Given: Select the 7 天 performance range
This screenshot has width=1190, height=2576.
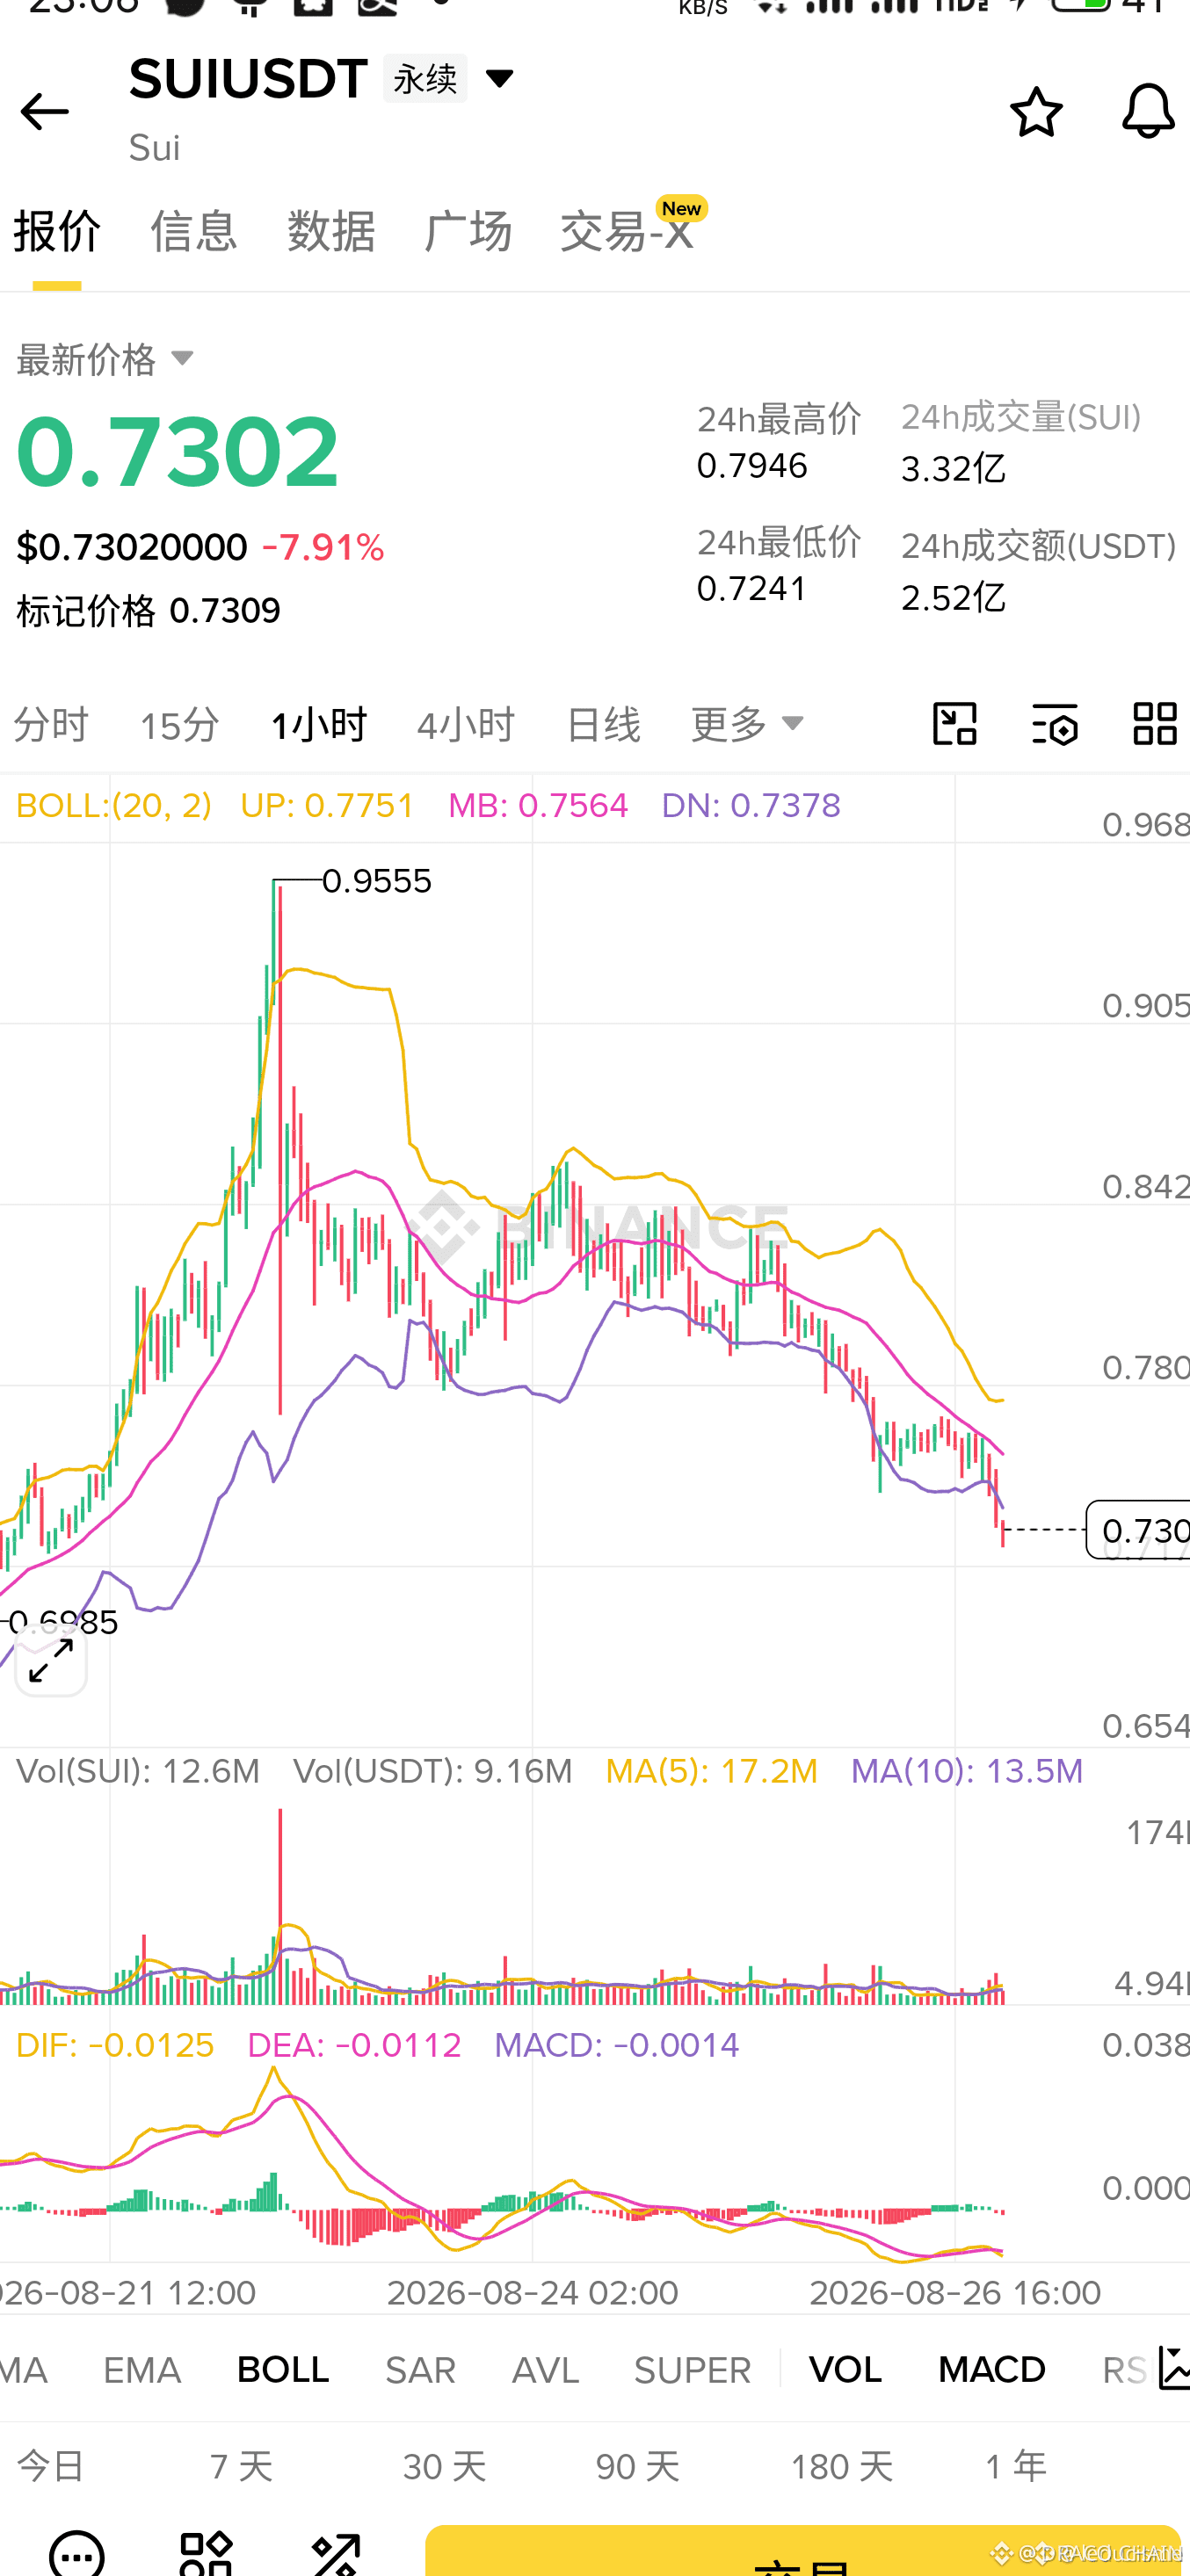Looking at the screenshot, I should coord(241,2465).
